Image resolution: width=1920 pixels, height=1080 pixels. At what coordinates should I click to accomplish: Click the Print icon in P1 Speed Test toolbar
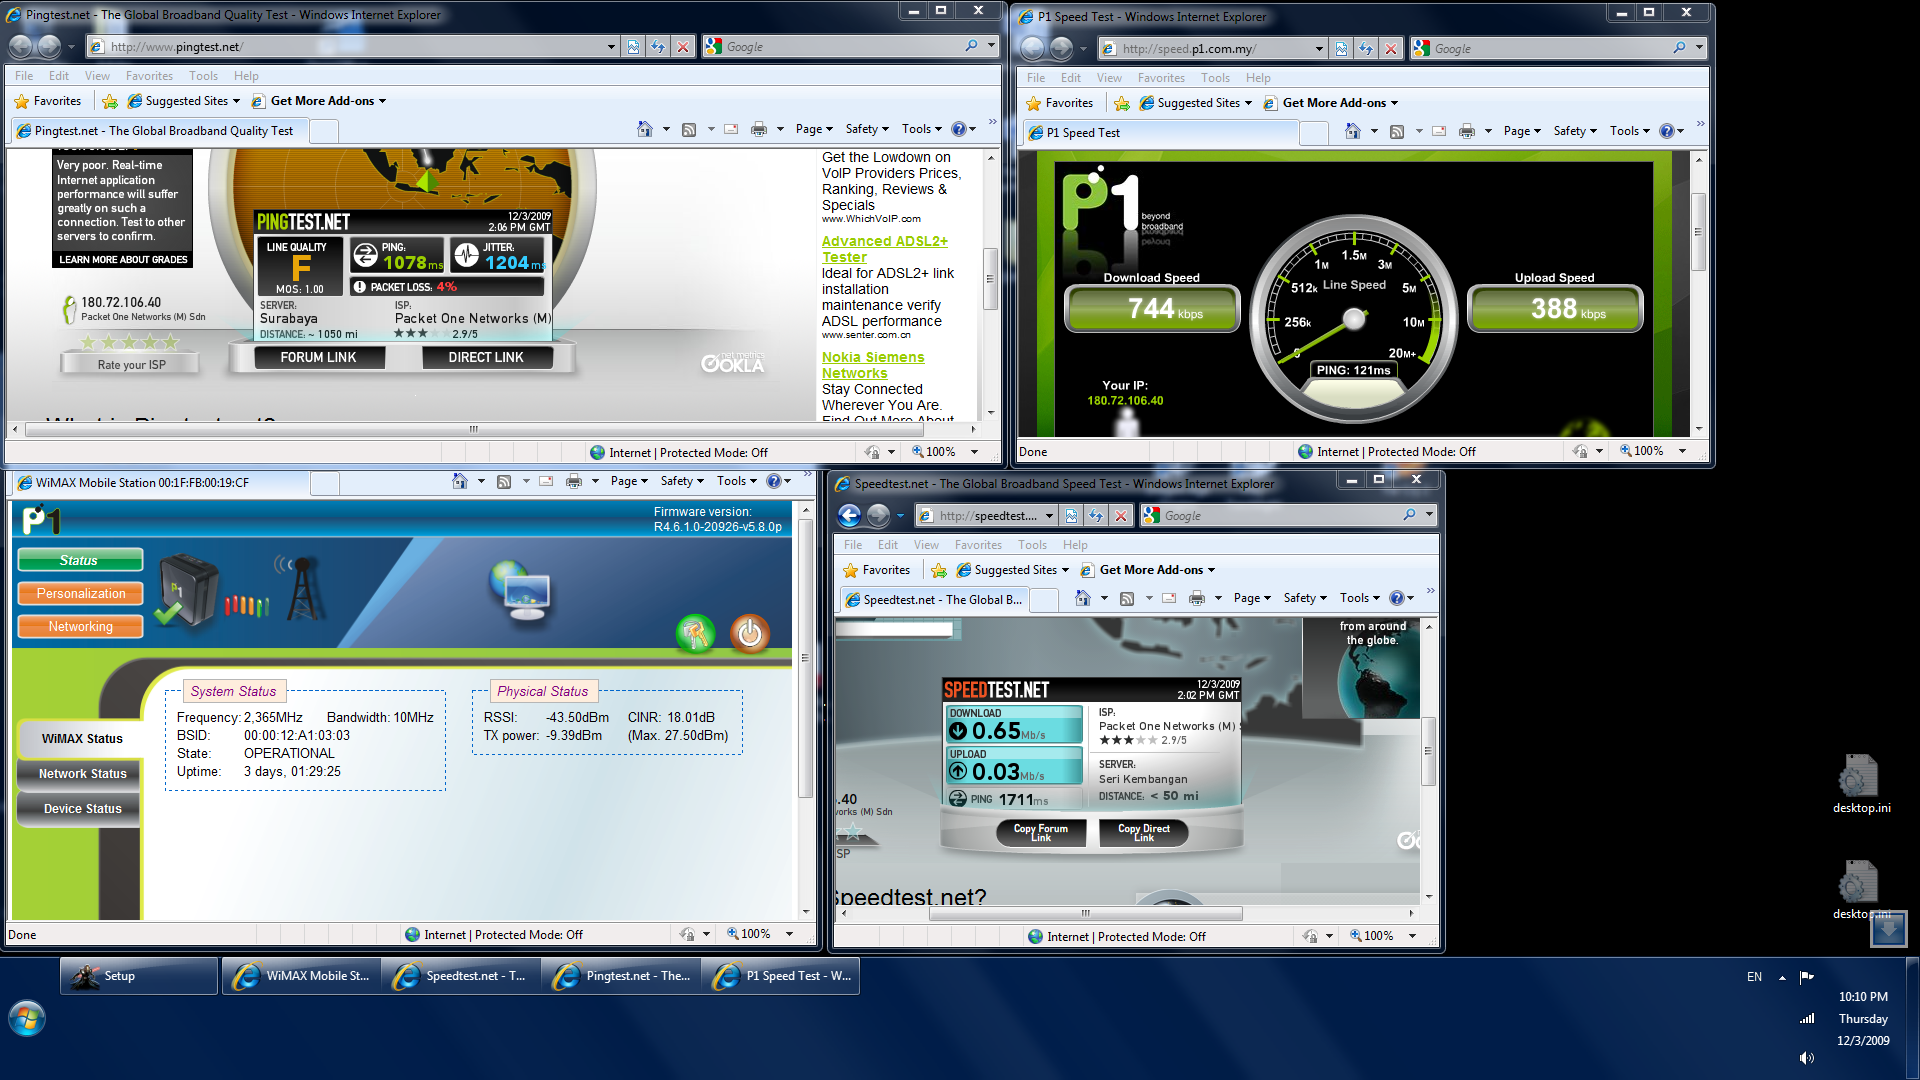click(x=1467, y=131)
